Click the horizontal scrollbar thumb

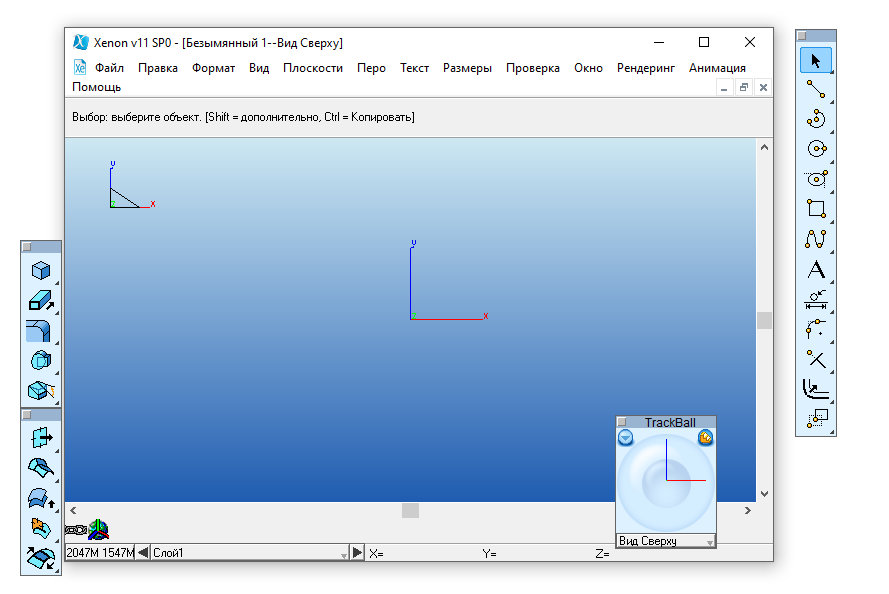pyautogui.click(x=410, y=511)
